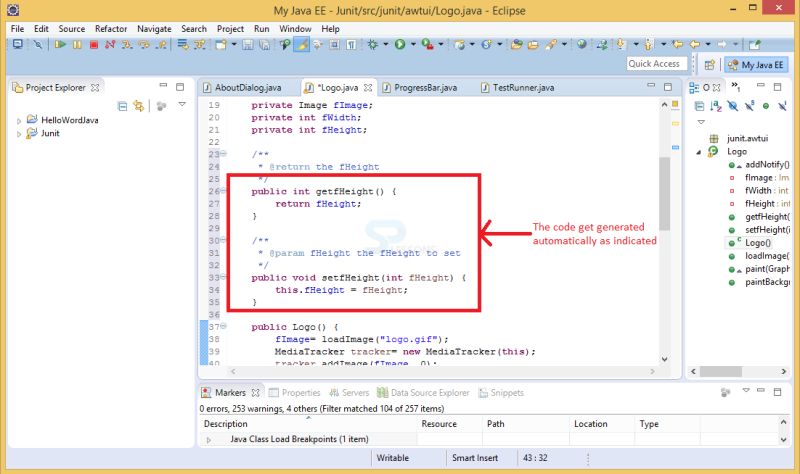
Task: Open the Run launch dropdown arrow
Action: (413, 44)
